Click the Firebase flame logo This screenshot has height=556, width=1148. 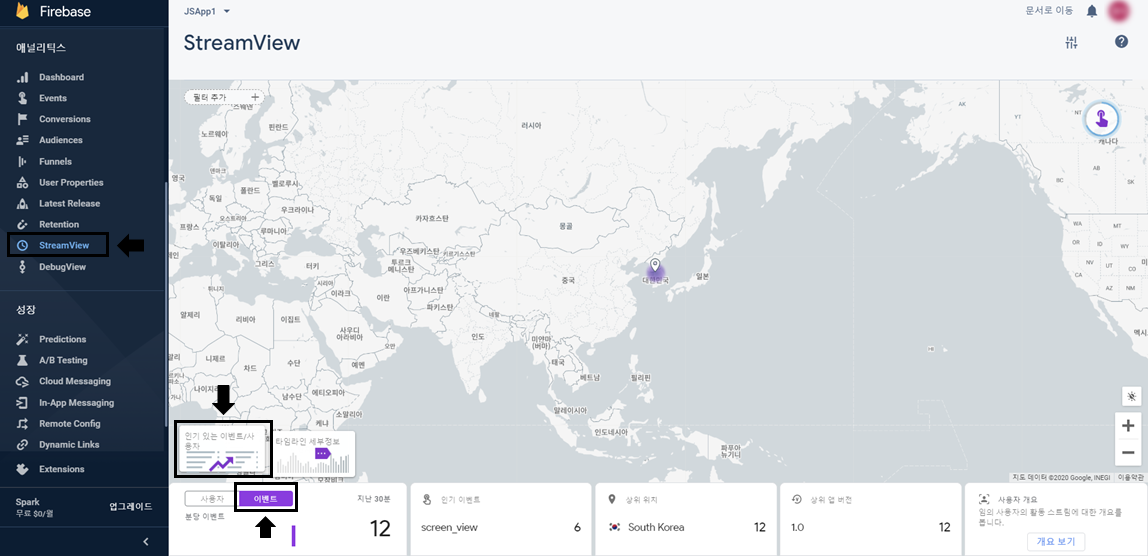[x=23, y=11]
